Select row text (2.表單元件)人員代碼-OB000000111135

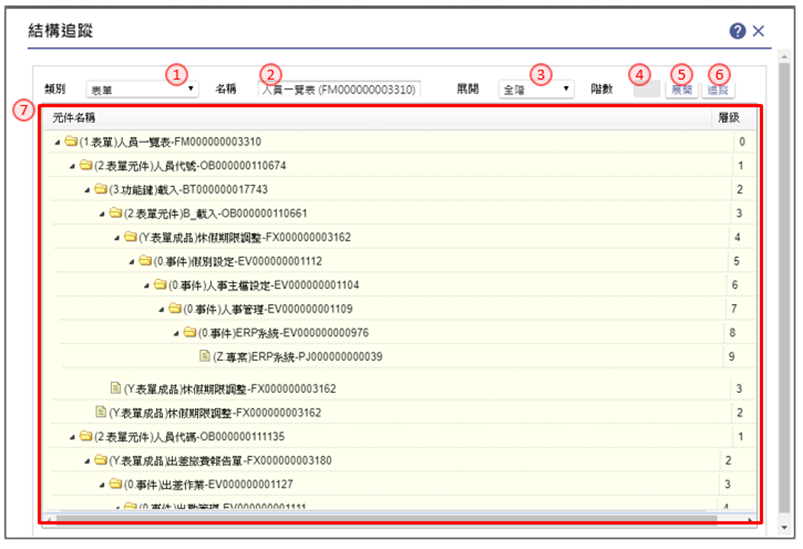point(189,437)
